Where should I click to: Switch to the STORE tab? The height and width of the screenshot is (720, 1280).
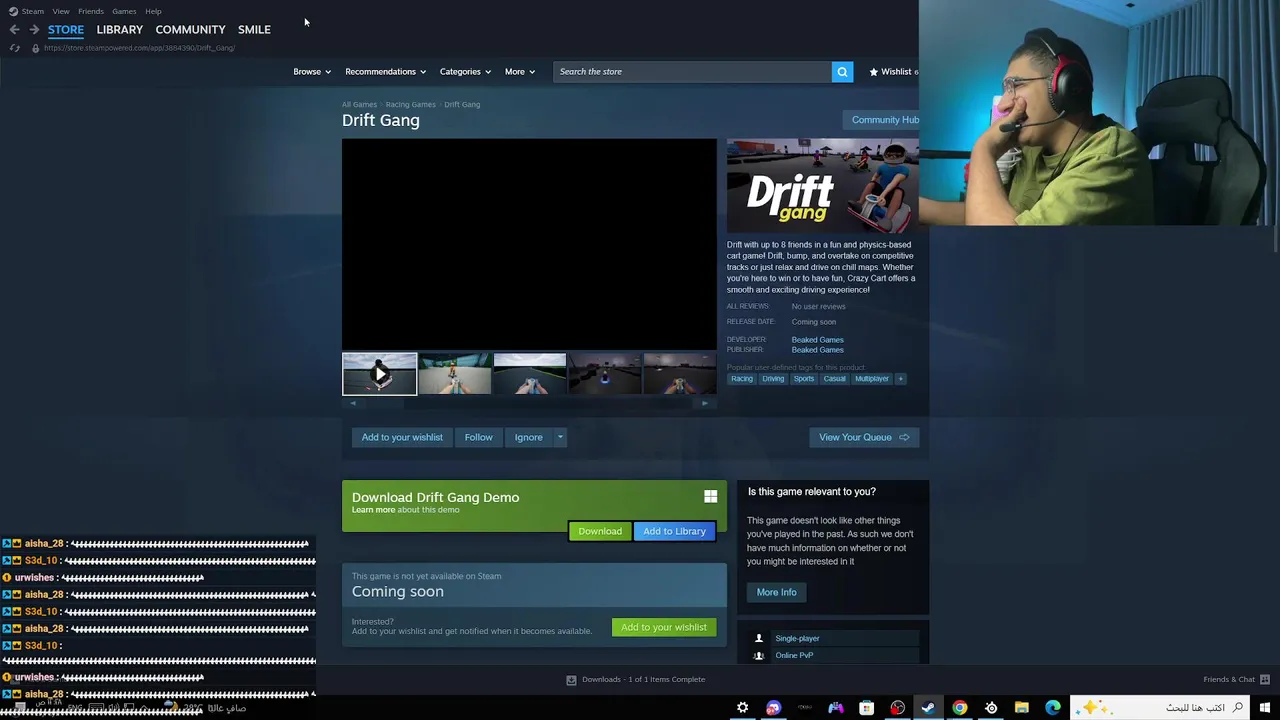point(66,30)
